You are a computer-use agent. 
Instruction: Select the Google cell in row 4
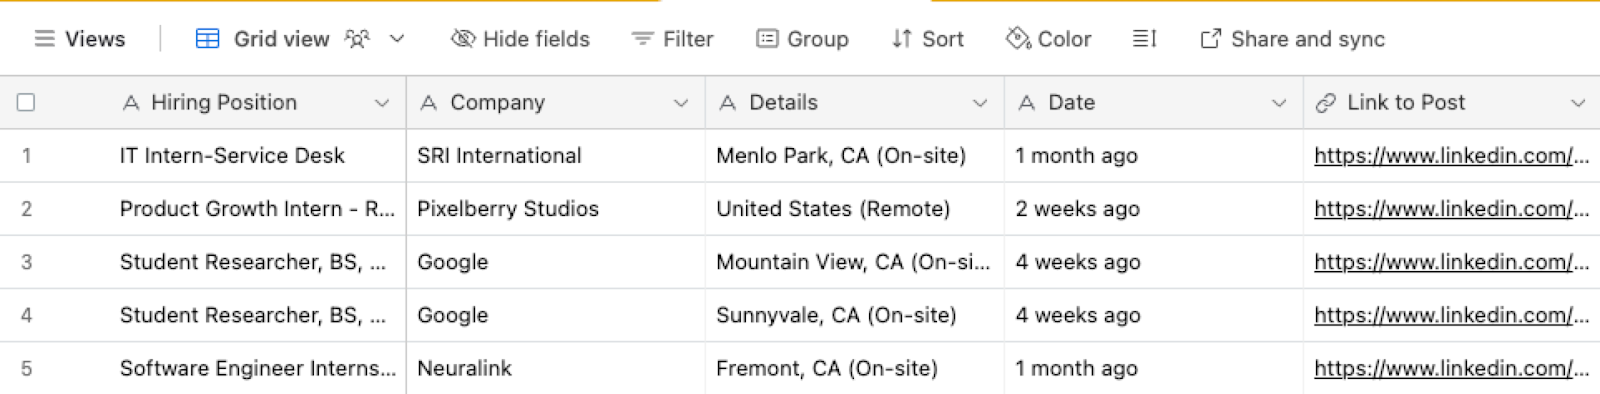tap(556, 315)
